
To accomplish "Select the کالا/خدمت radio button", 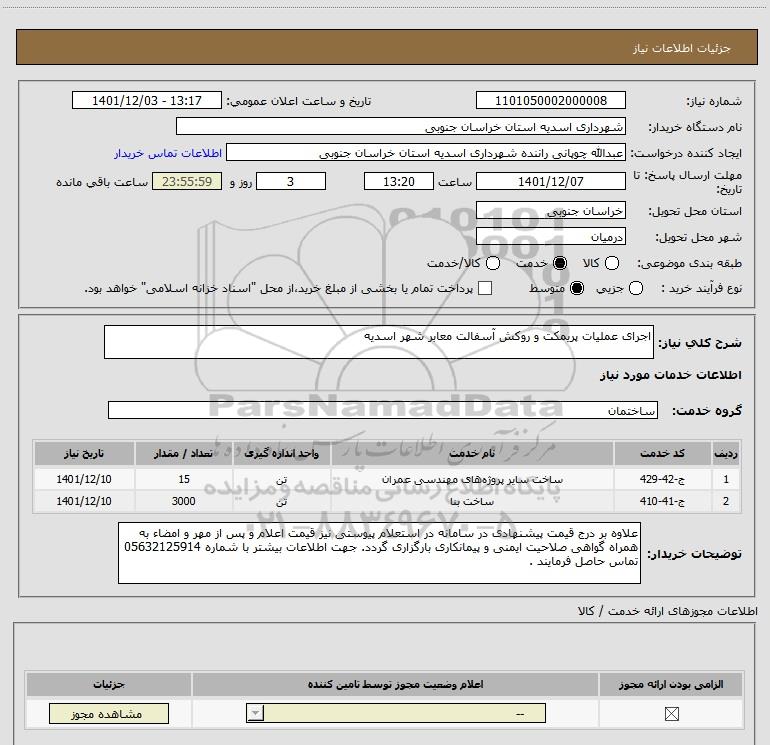I will point(493,263).
